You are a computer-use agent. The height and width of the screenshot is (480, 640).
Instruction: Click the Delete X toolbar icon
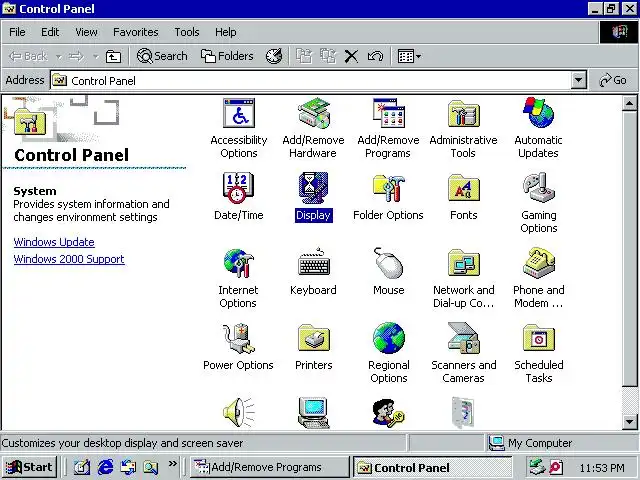tap(351, 56)
